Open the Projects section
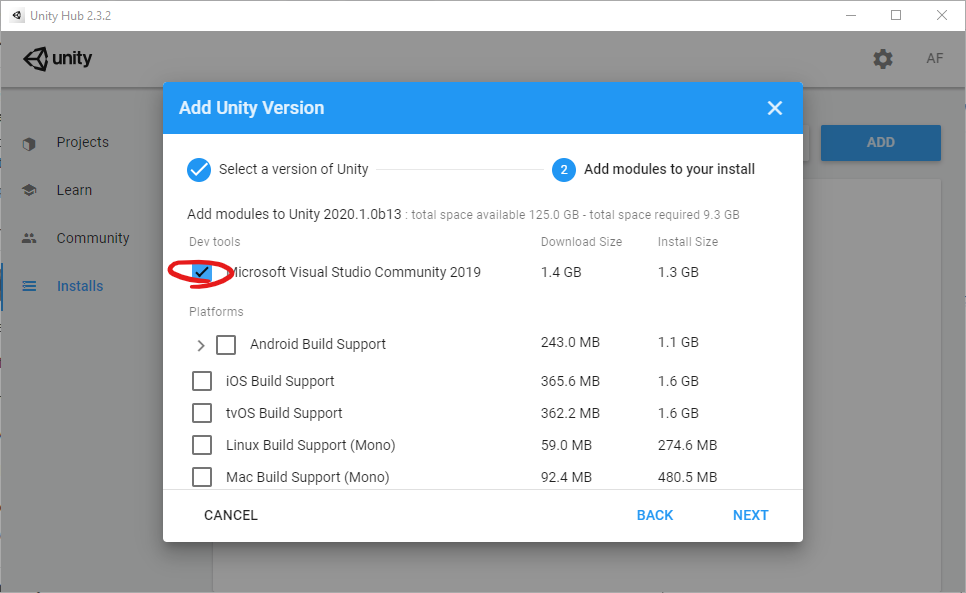 [83, 142]
